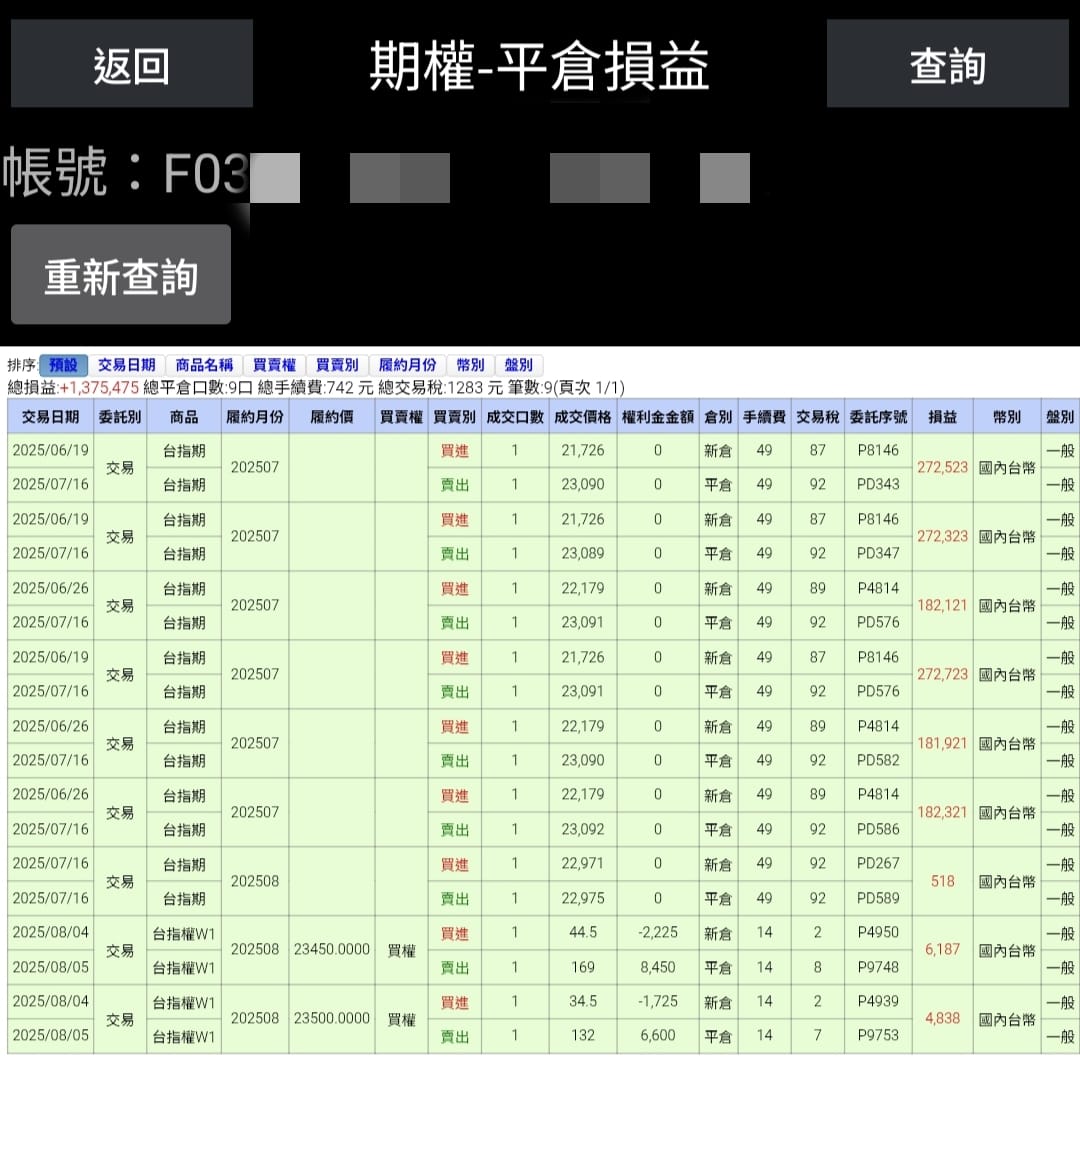
Task: Click the 倉別 column header
Action: [718, 417]
